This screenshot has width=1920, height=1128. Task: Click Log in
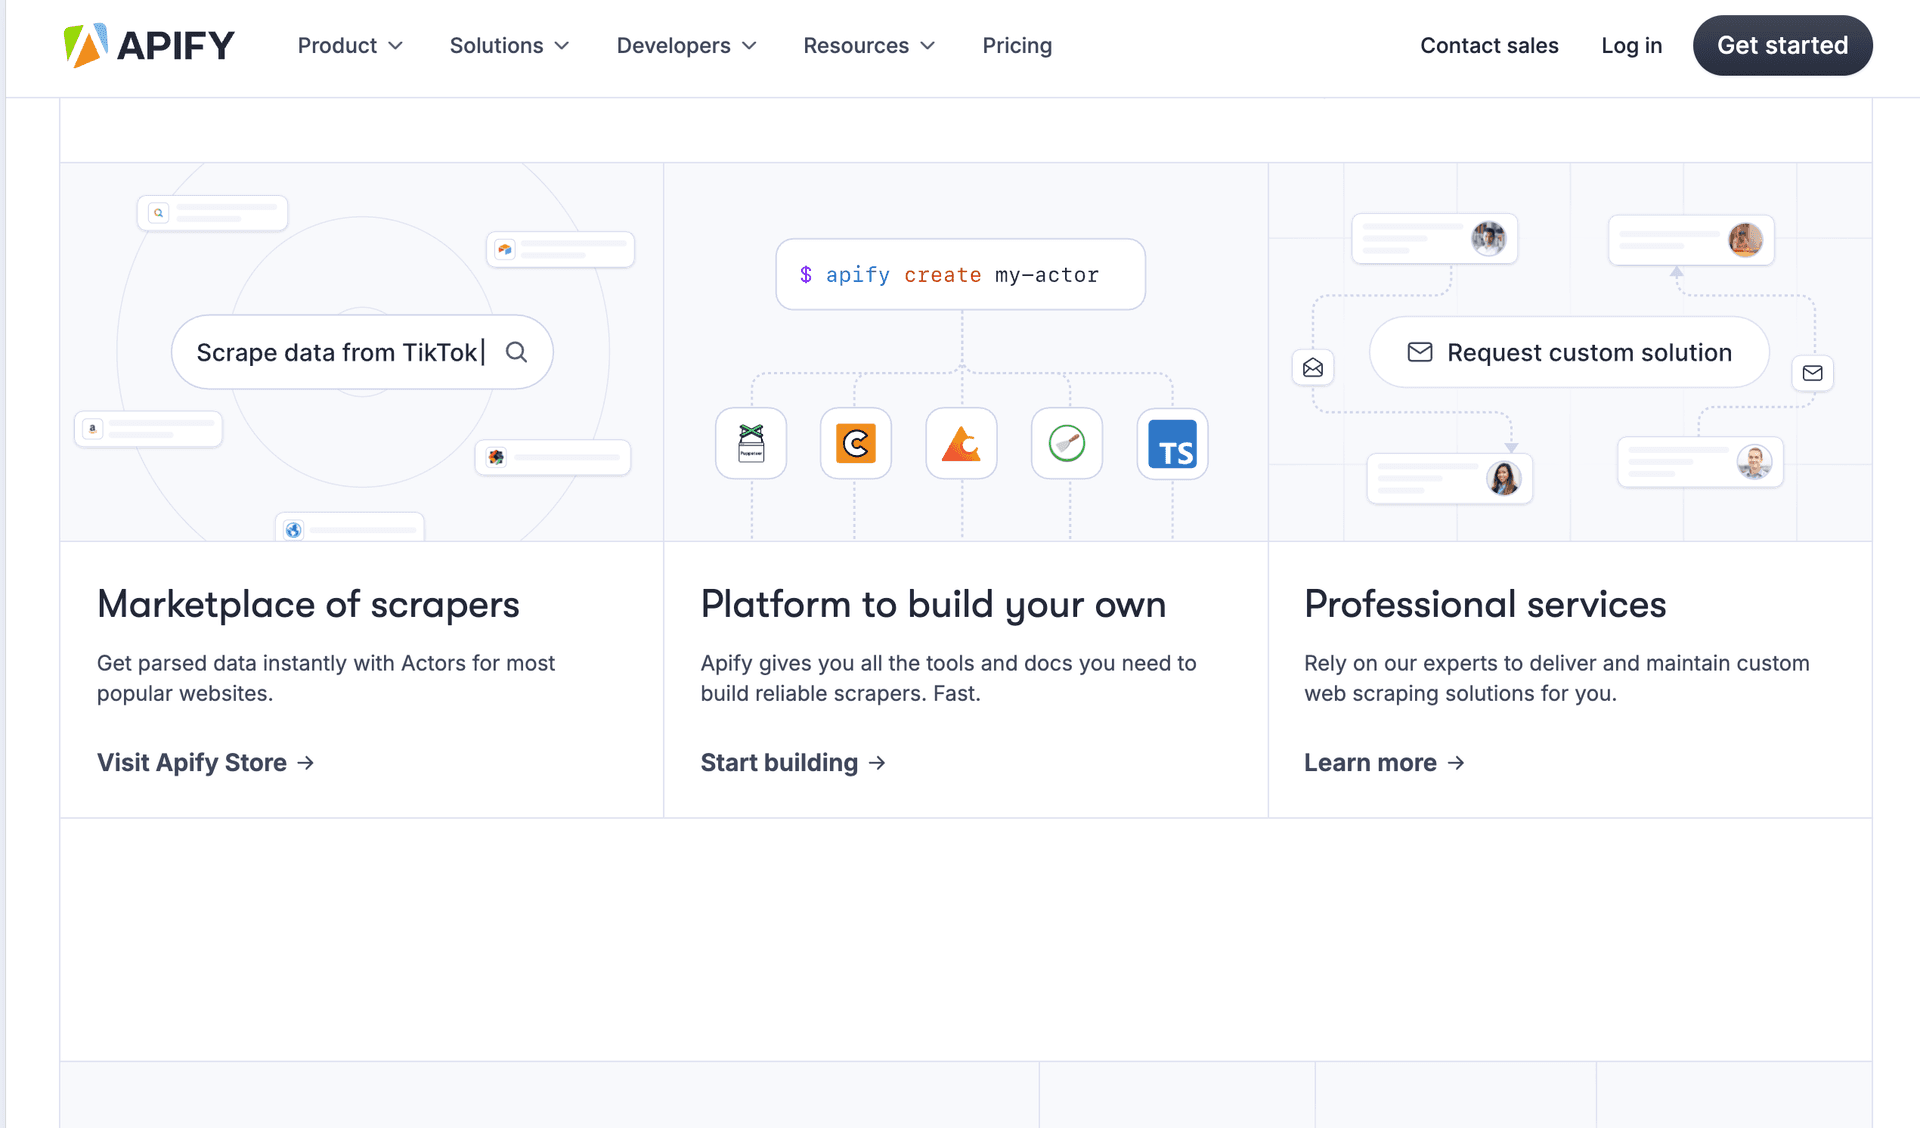(x=1631, y=46)
